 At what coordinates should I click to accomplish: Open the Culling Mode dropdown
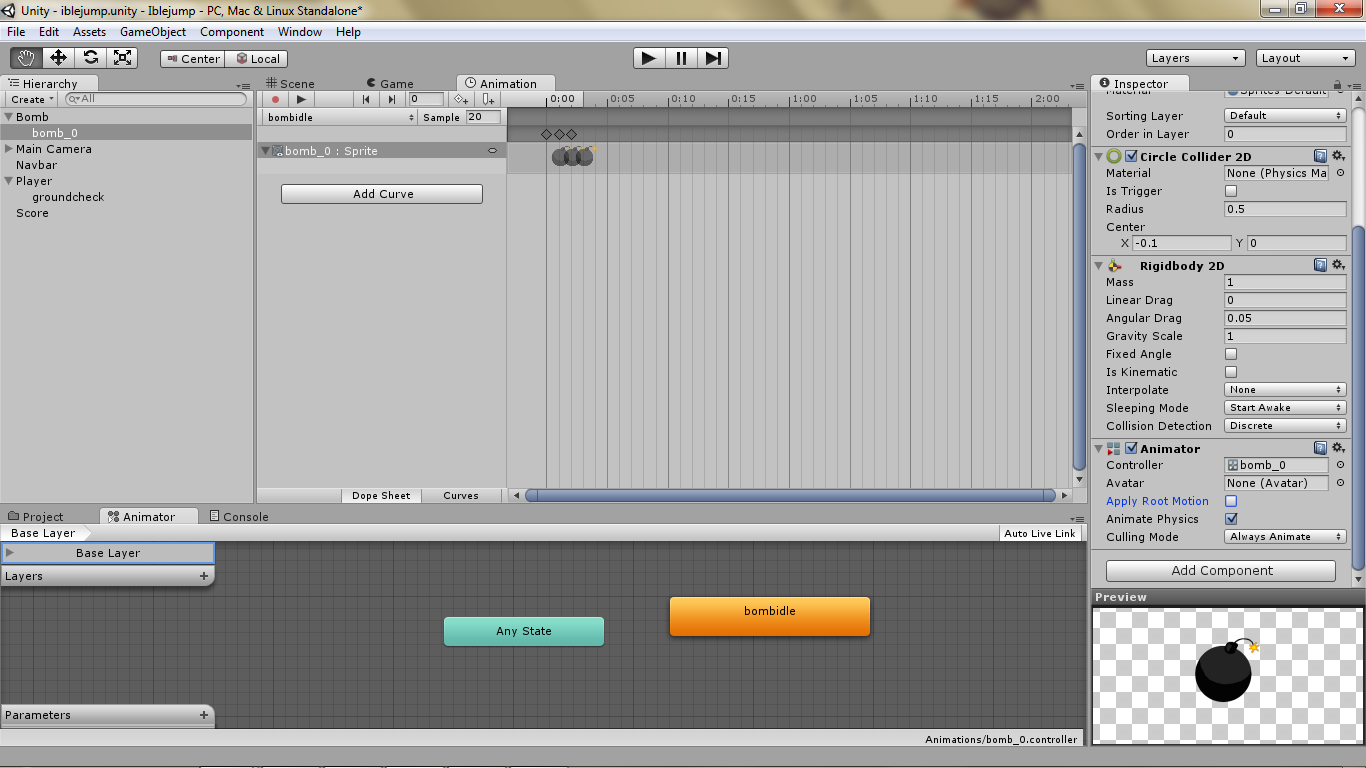1284,537
